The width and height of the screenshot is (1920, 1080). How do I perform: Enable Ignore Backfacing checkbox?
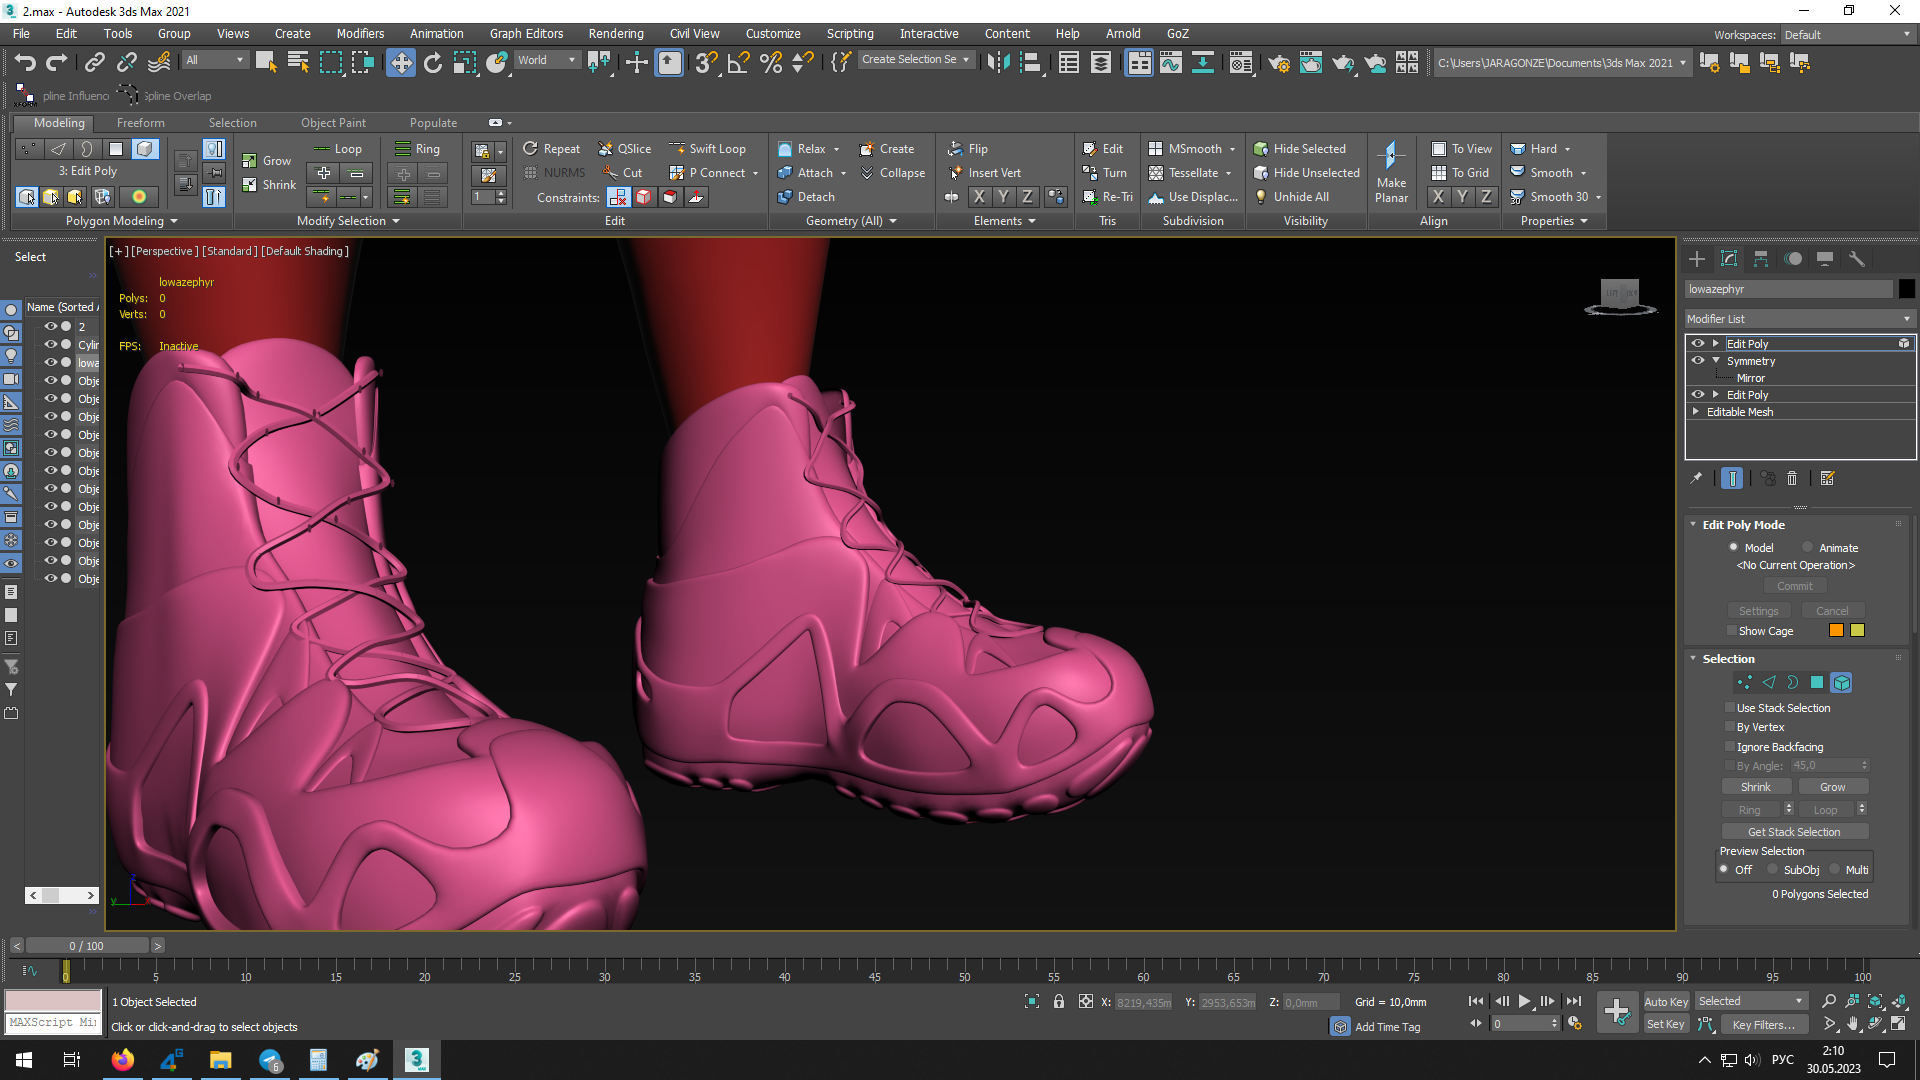pyautogui.click(x=1731, y=747)
